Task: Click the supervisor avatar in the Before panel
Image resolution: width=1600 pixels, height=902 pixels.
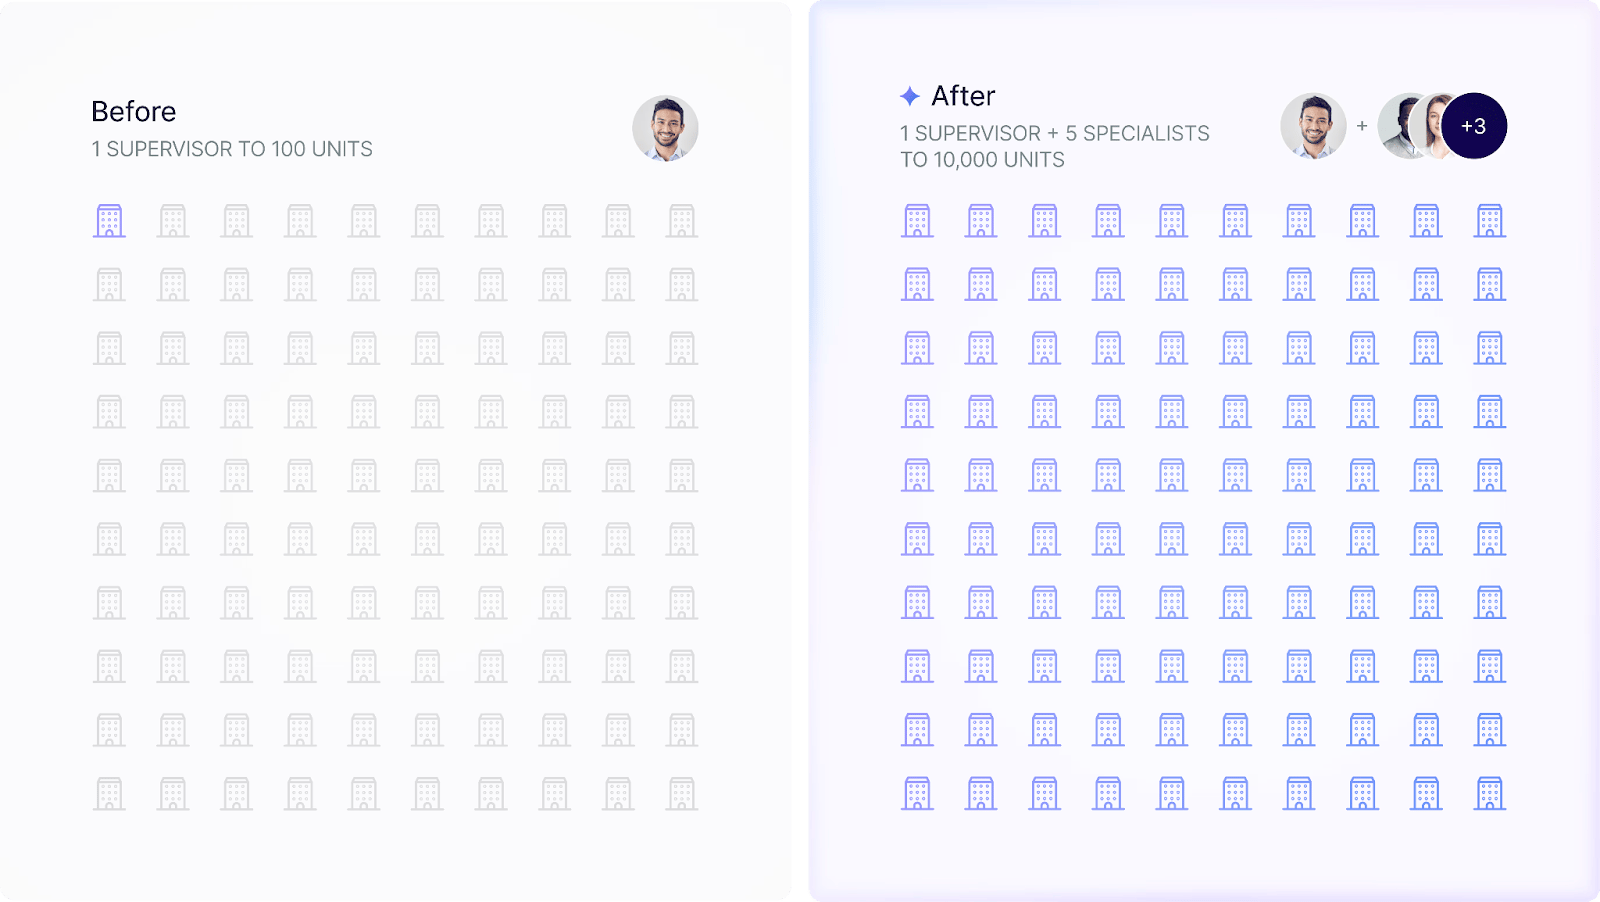Action: coord(665,129)
